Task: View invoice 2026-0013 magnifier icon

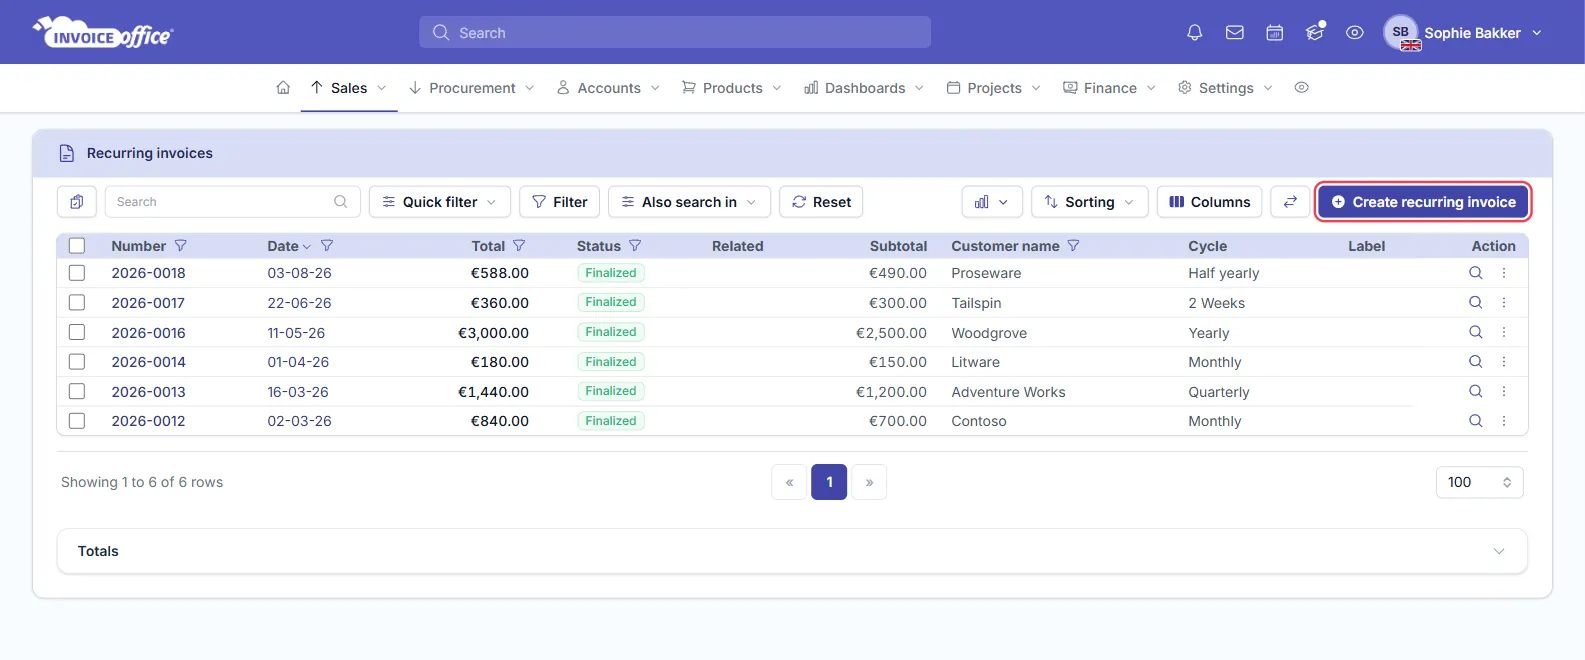Action: tap(1475, 391)
